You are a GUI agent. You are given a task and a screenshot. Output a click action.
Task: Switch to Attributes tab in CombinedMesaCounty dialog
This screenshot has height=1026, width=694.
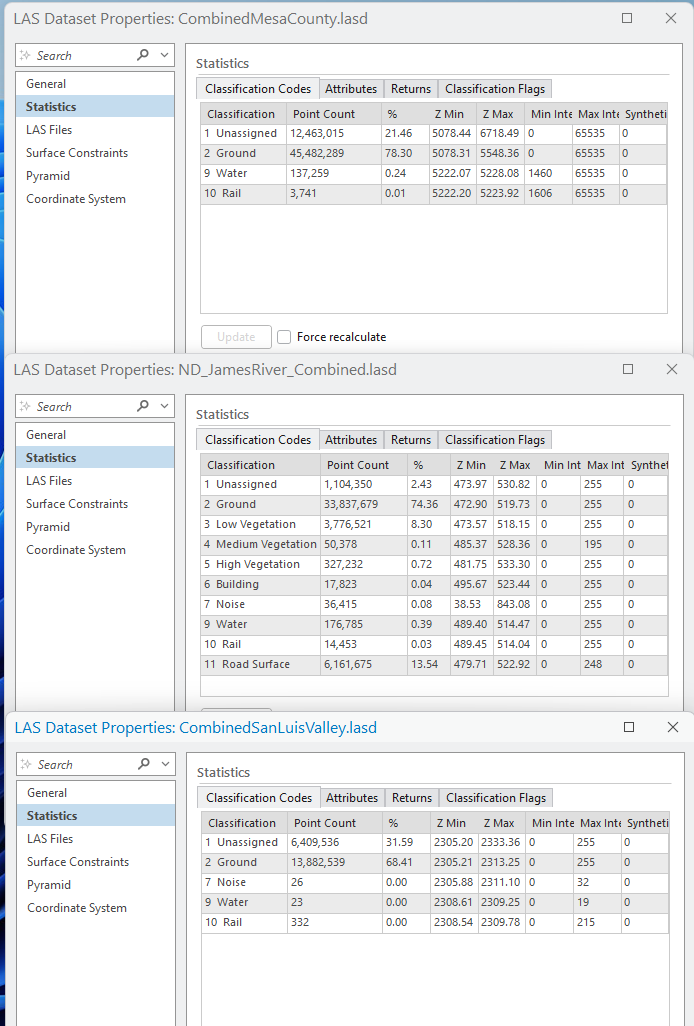click(351, 89)
